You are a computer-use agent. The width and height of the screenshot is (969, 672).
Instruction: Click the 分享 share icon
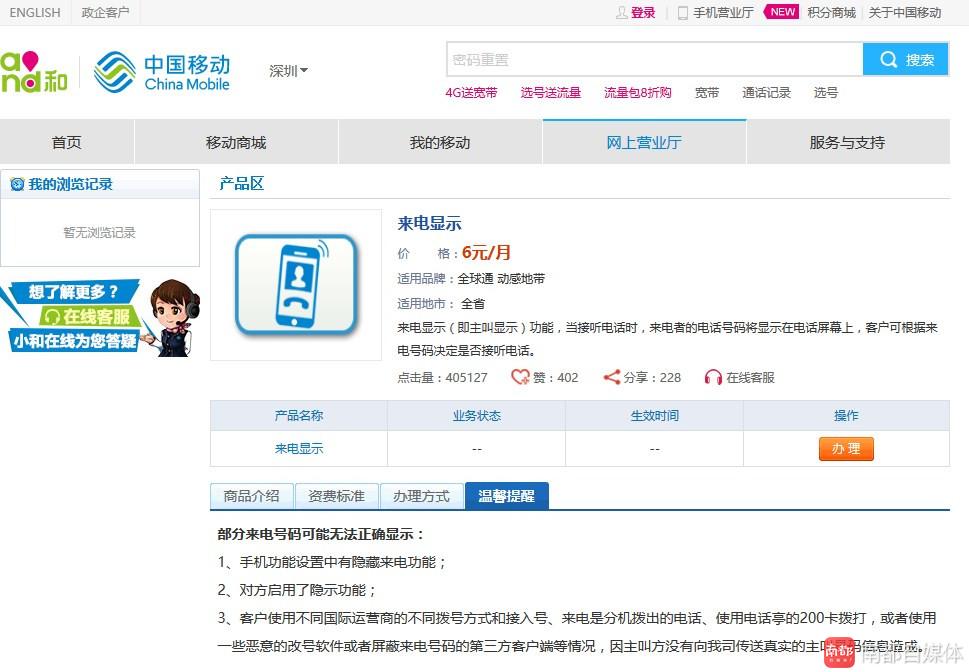click(610, 377)
